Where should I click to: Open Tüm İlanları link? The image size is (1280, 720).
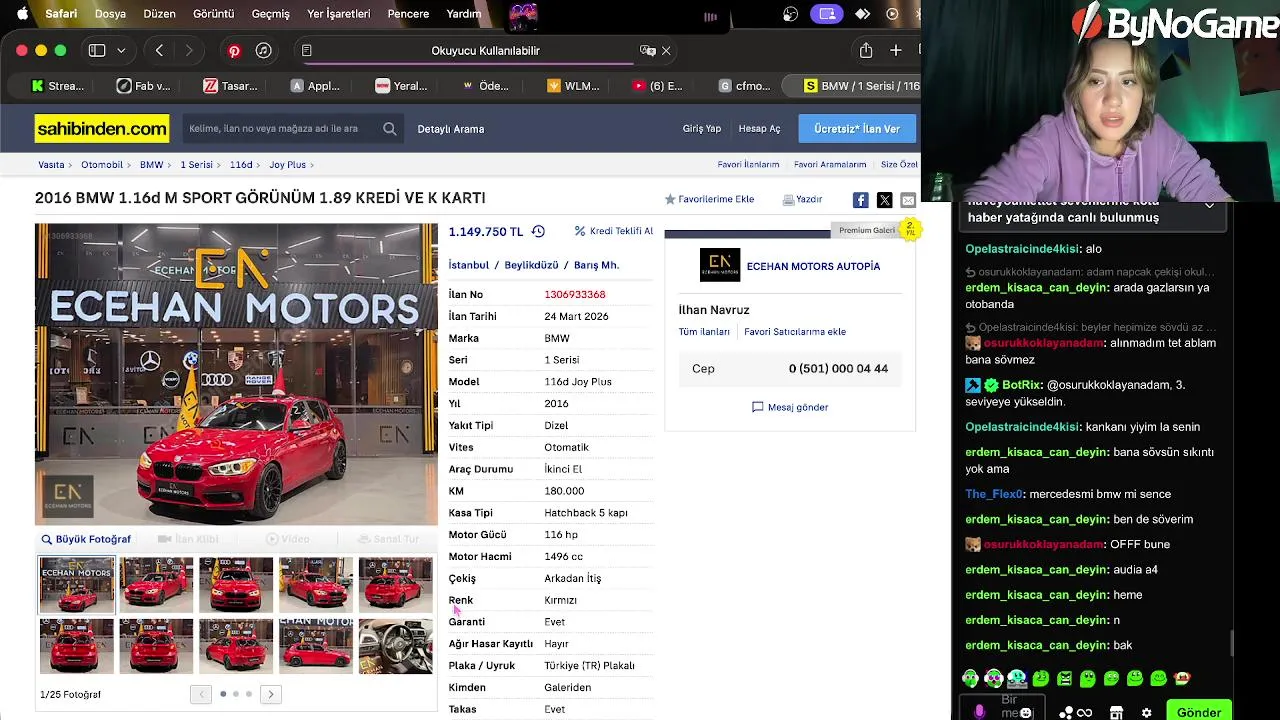click(x=704, y=332)
